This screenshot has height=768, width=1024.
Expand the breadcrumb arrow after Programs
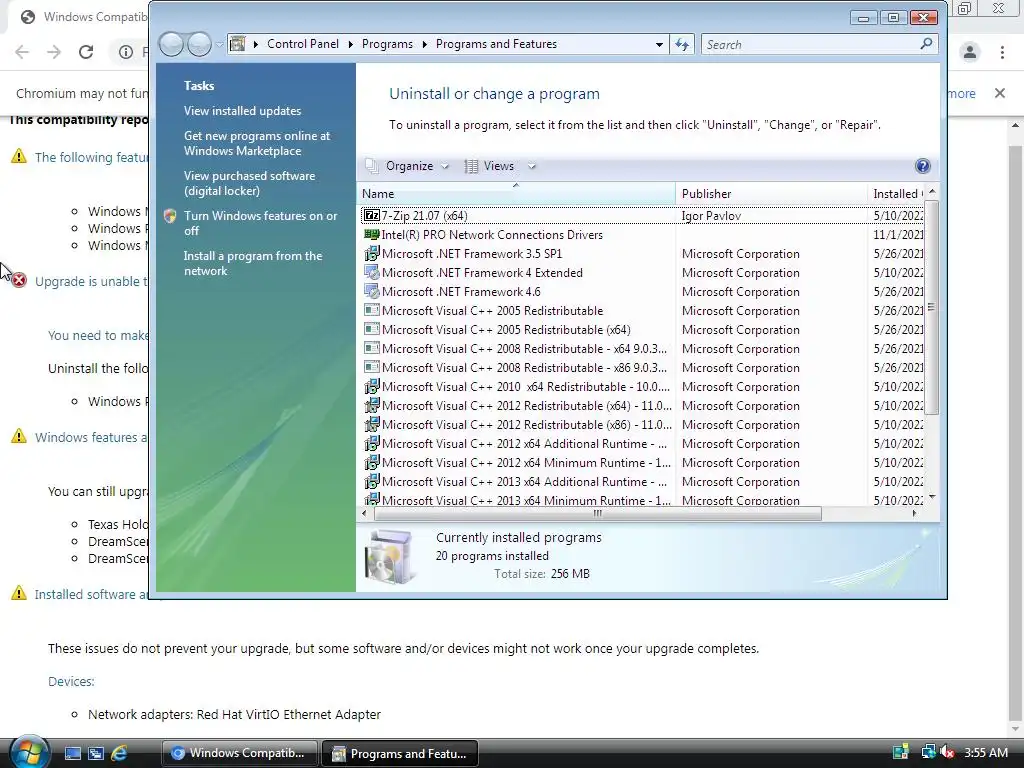pyautogui.click(x=424, y=44)
